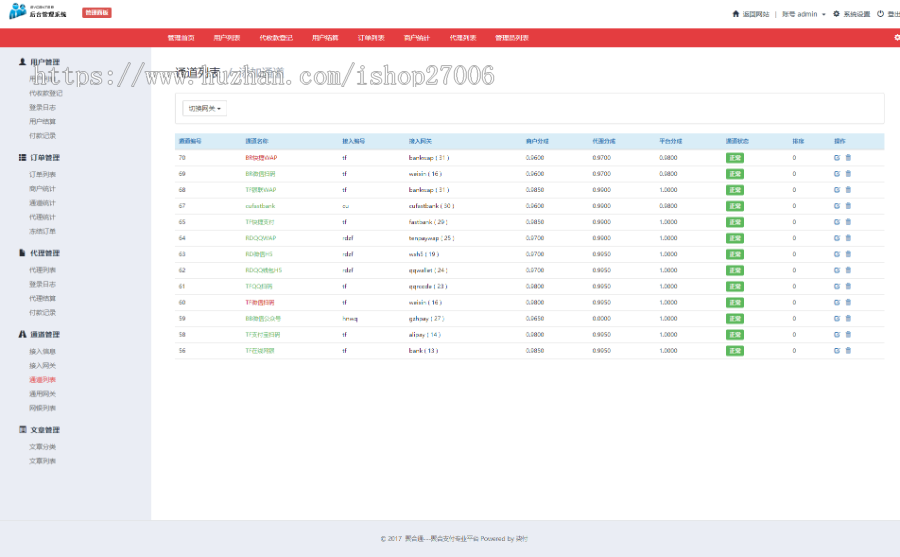This screenshot has height=557, width=900.
Task: Open 订单列表 in the red navigation bar
Action: [x=371, y=38]
